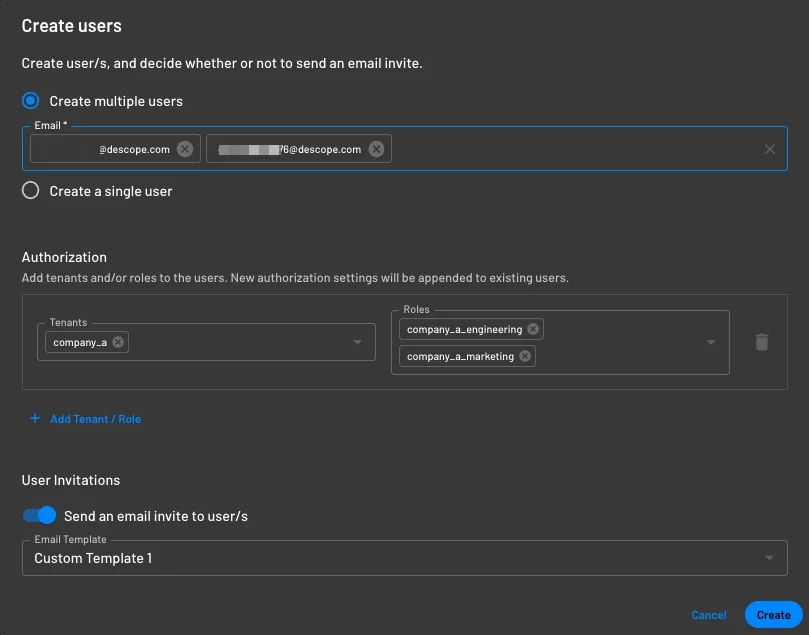The width and height of the screenshot is (809, 635).
Task: Click the Custom Template 1 value
Action: tap(93, 558)
